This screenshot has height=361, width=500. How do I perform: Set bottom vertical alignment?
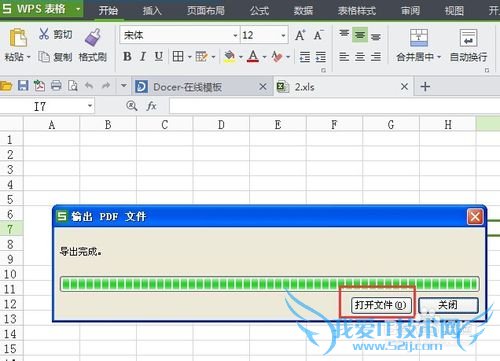(376, 36)
